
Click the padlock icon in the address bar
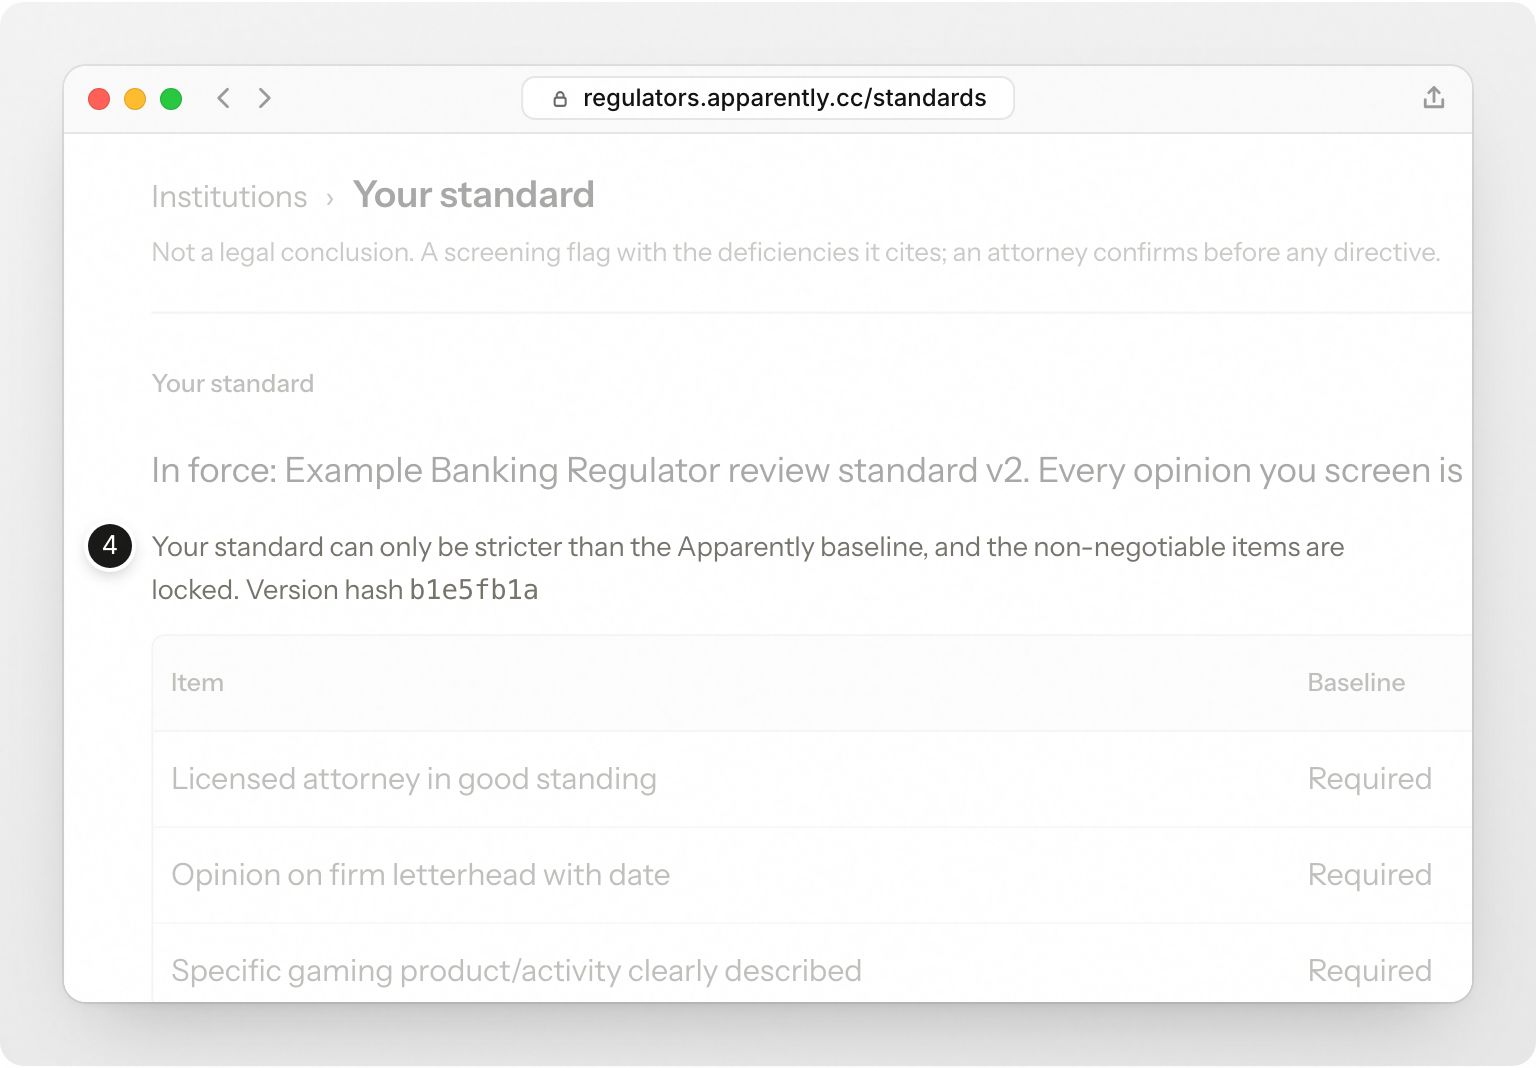click(560, 98)
